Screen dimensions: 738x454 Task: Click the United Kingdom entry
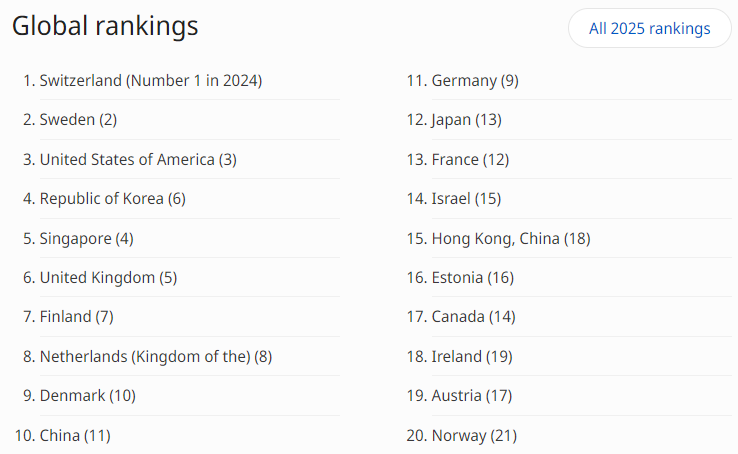click(108, 277)
